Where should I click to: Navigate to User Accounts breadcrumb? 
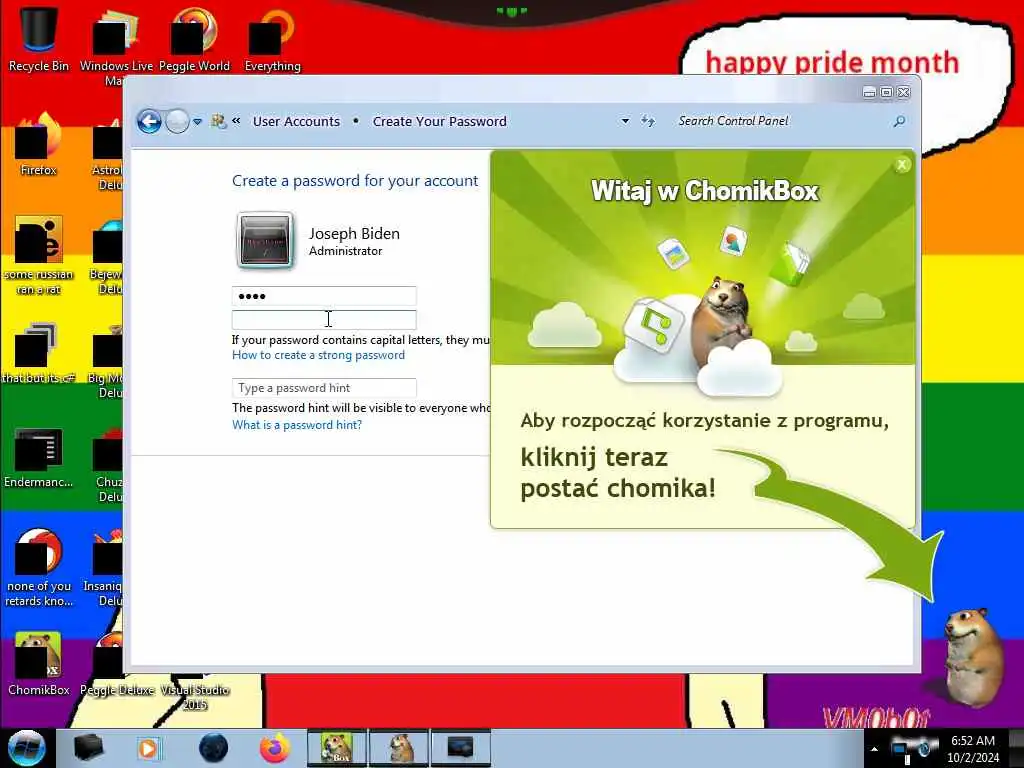click(296, 121)
